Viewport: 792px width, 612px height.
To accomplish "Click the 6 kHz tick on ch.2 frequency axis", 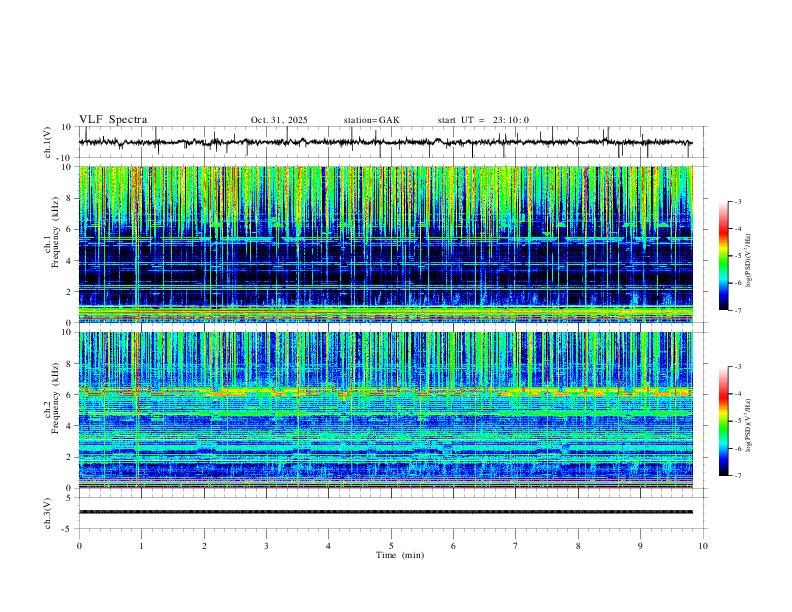I will click(x=69, y=395).
